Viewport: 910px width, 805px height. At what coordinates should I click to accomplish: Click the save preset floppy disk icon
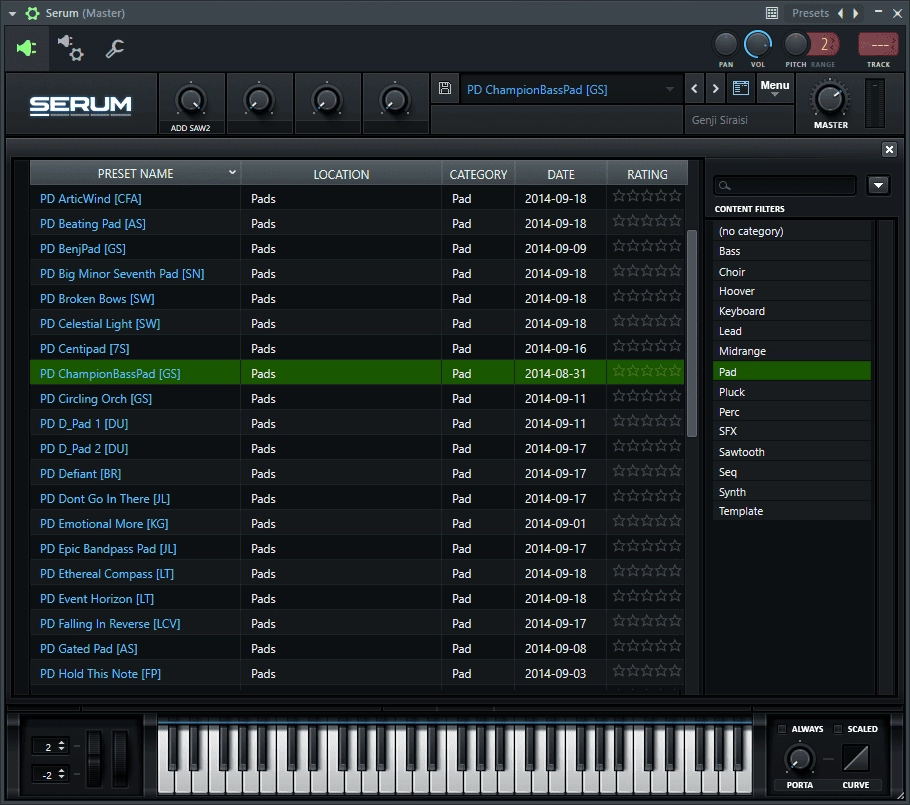click(x=445, y=88)
